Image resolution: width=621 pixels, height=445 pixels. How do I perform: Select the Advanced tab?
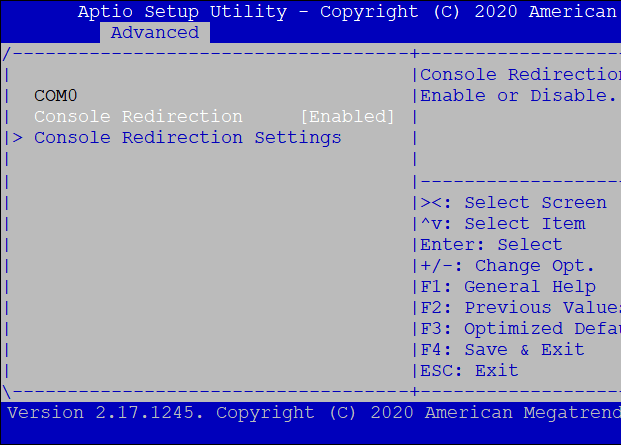[x=154, y=32]
